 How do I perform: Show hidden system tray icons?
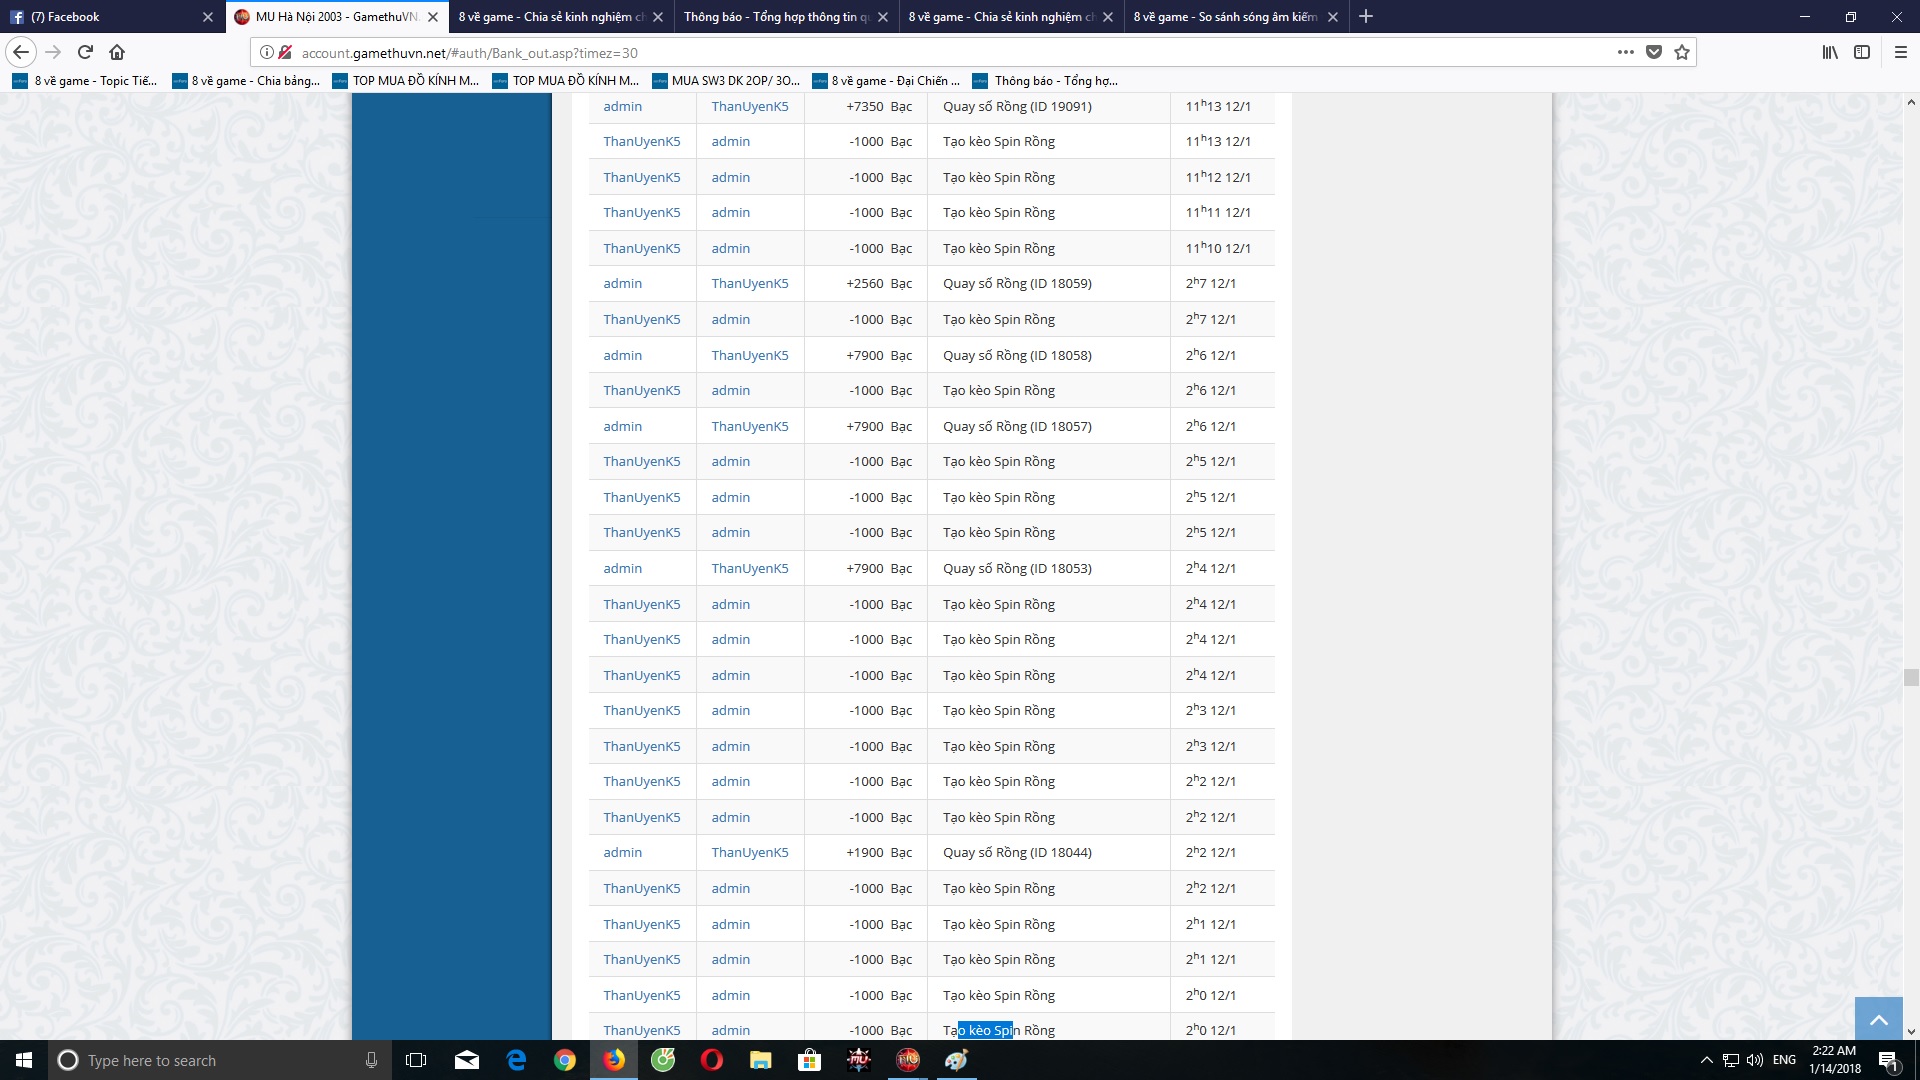coord(1706,1060)
